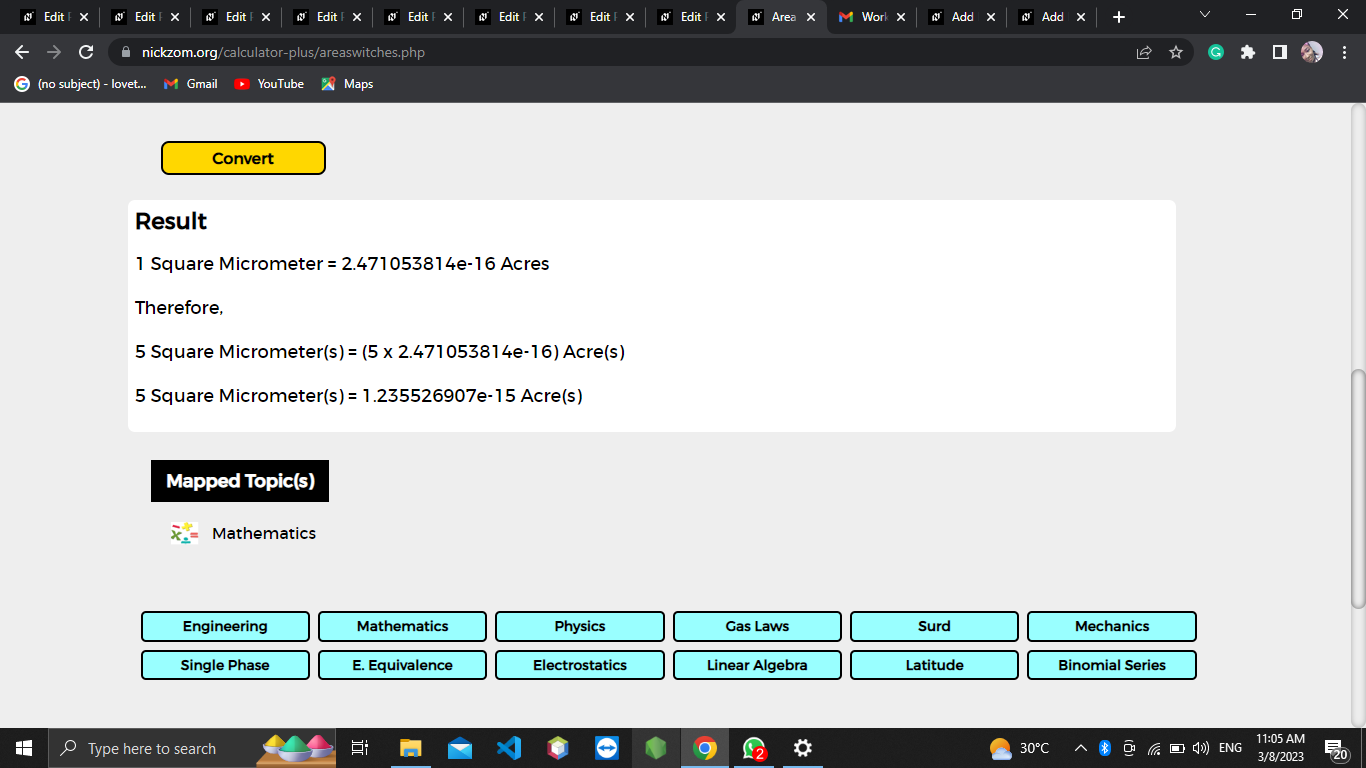Open the Physics topic button
1366x768 pixels.
pos(580,626)
